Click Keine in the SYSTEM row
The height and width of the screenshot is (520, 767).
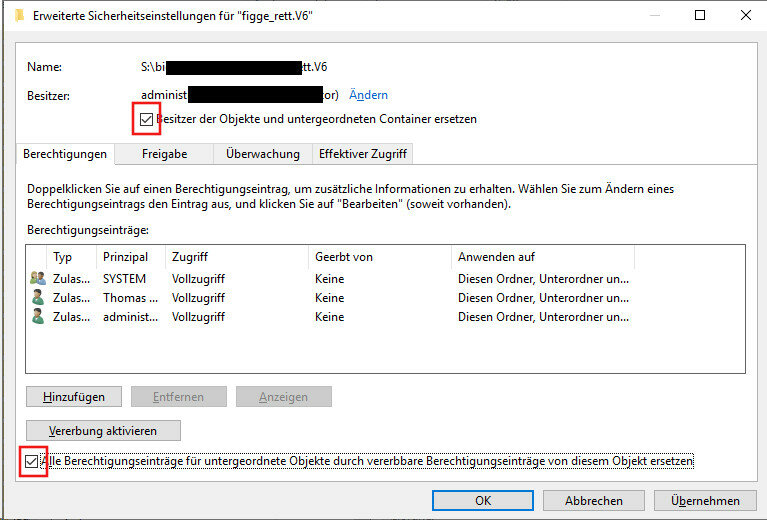[329, 279]
